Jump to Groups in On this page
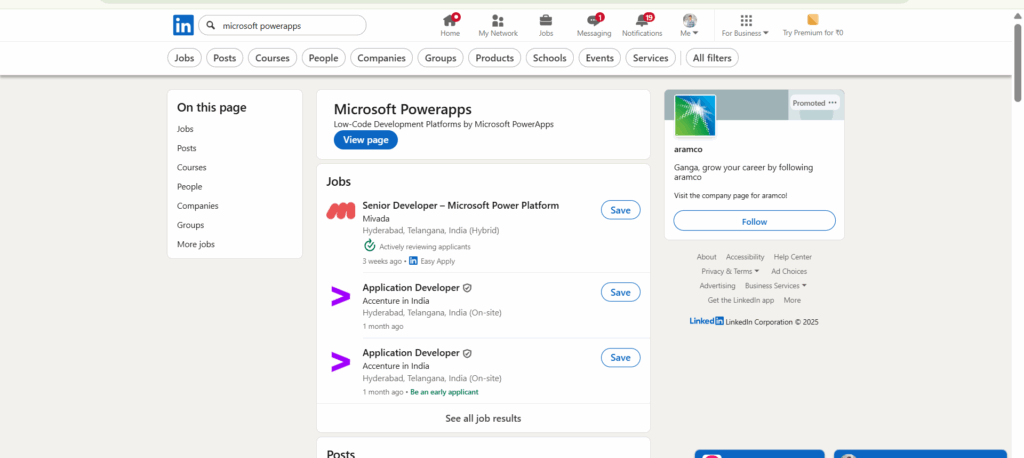This screenshot has width=1024, height=458. pyautogui.click(x=190, y=225)
